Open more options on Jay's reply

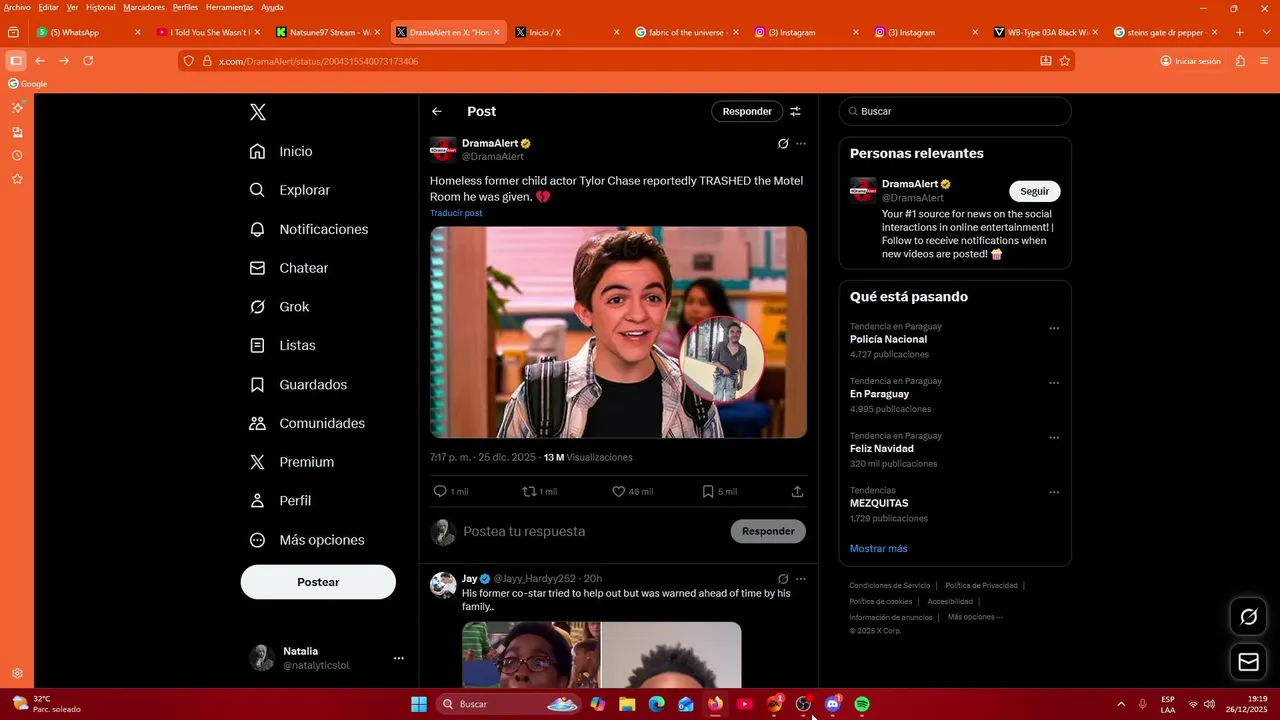coord(801,579)
